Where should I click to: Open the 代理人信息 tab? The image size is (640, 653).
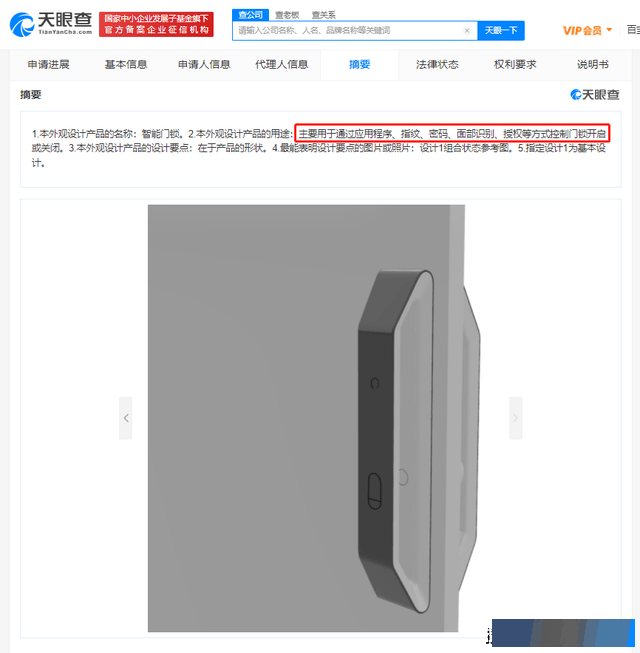tap(281, 65)
